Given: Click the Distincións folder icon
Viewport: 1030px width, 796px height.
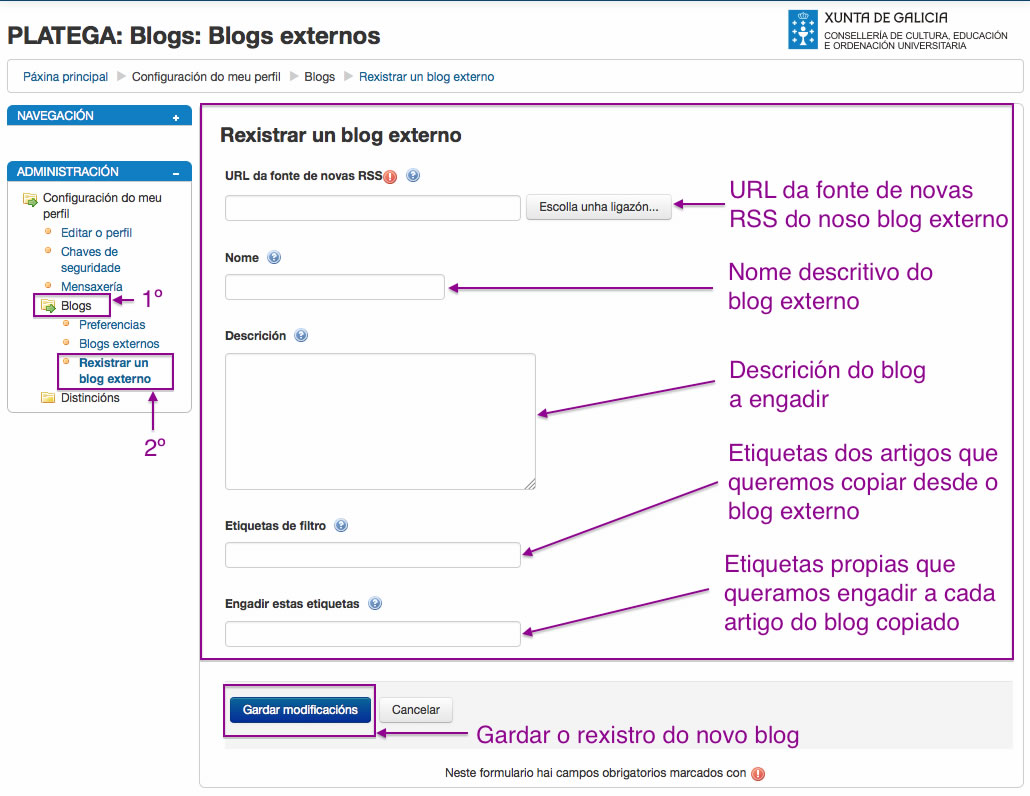Looking at the screenshot, I should (46, 397).
